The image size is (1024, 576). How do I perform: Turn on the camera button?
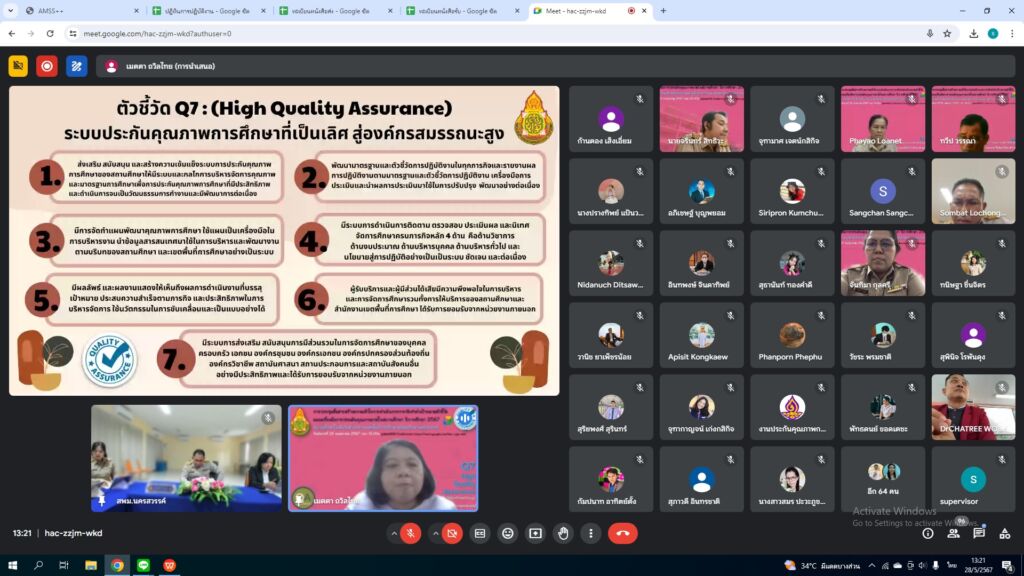click(452, 533)
